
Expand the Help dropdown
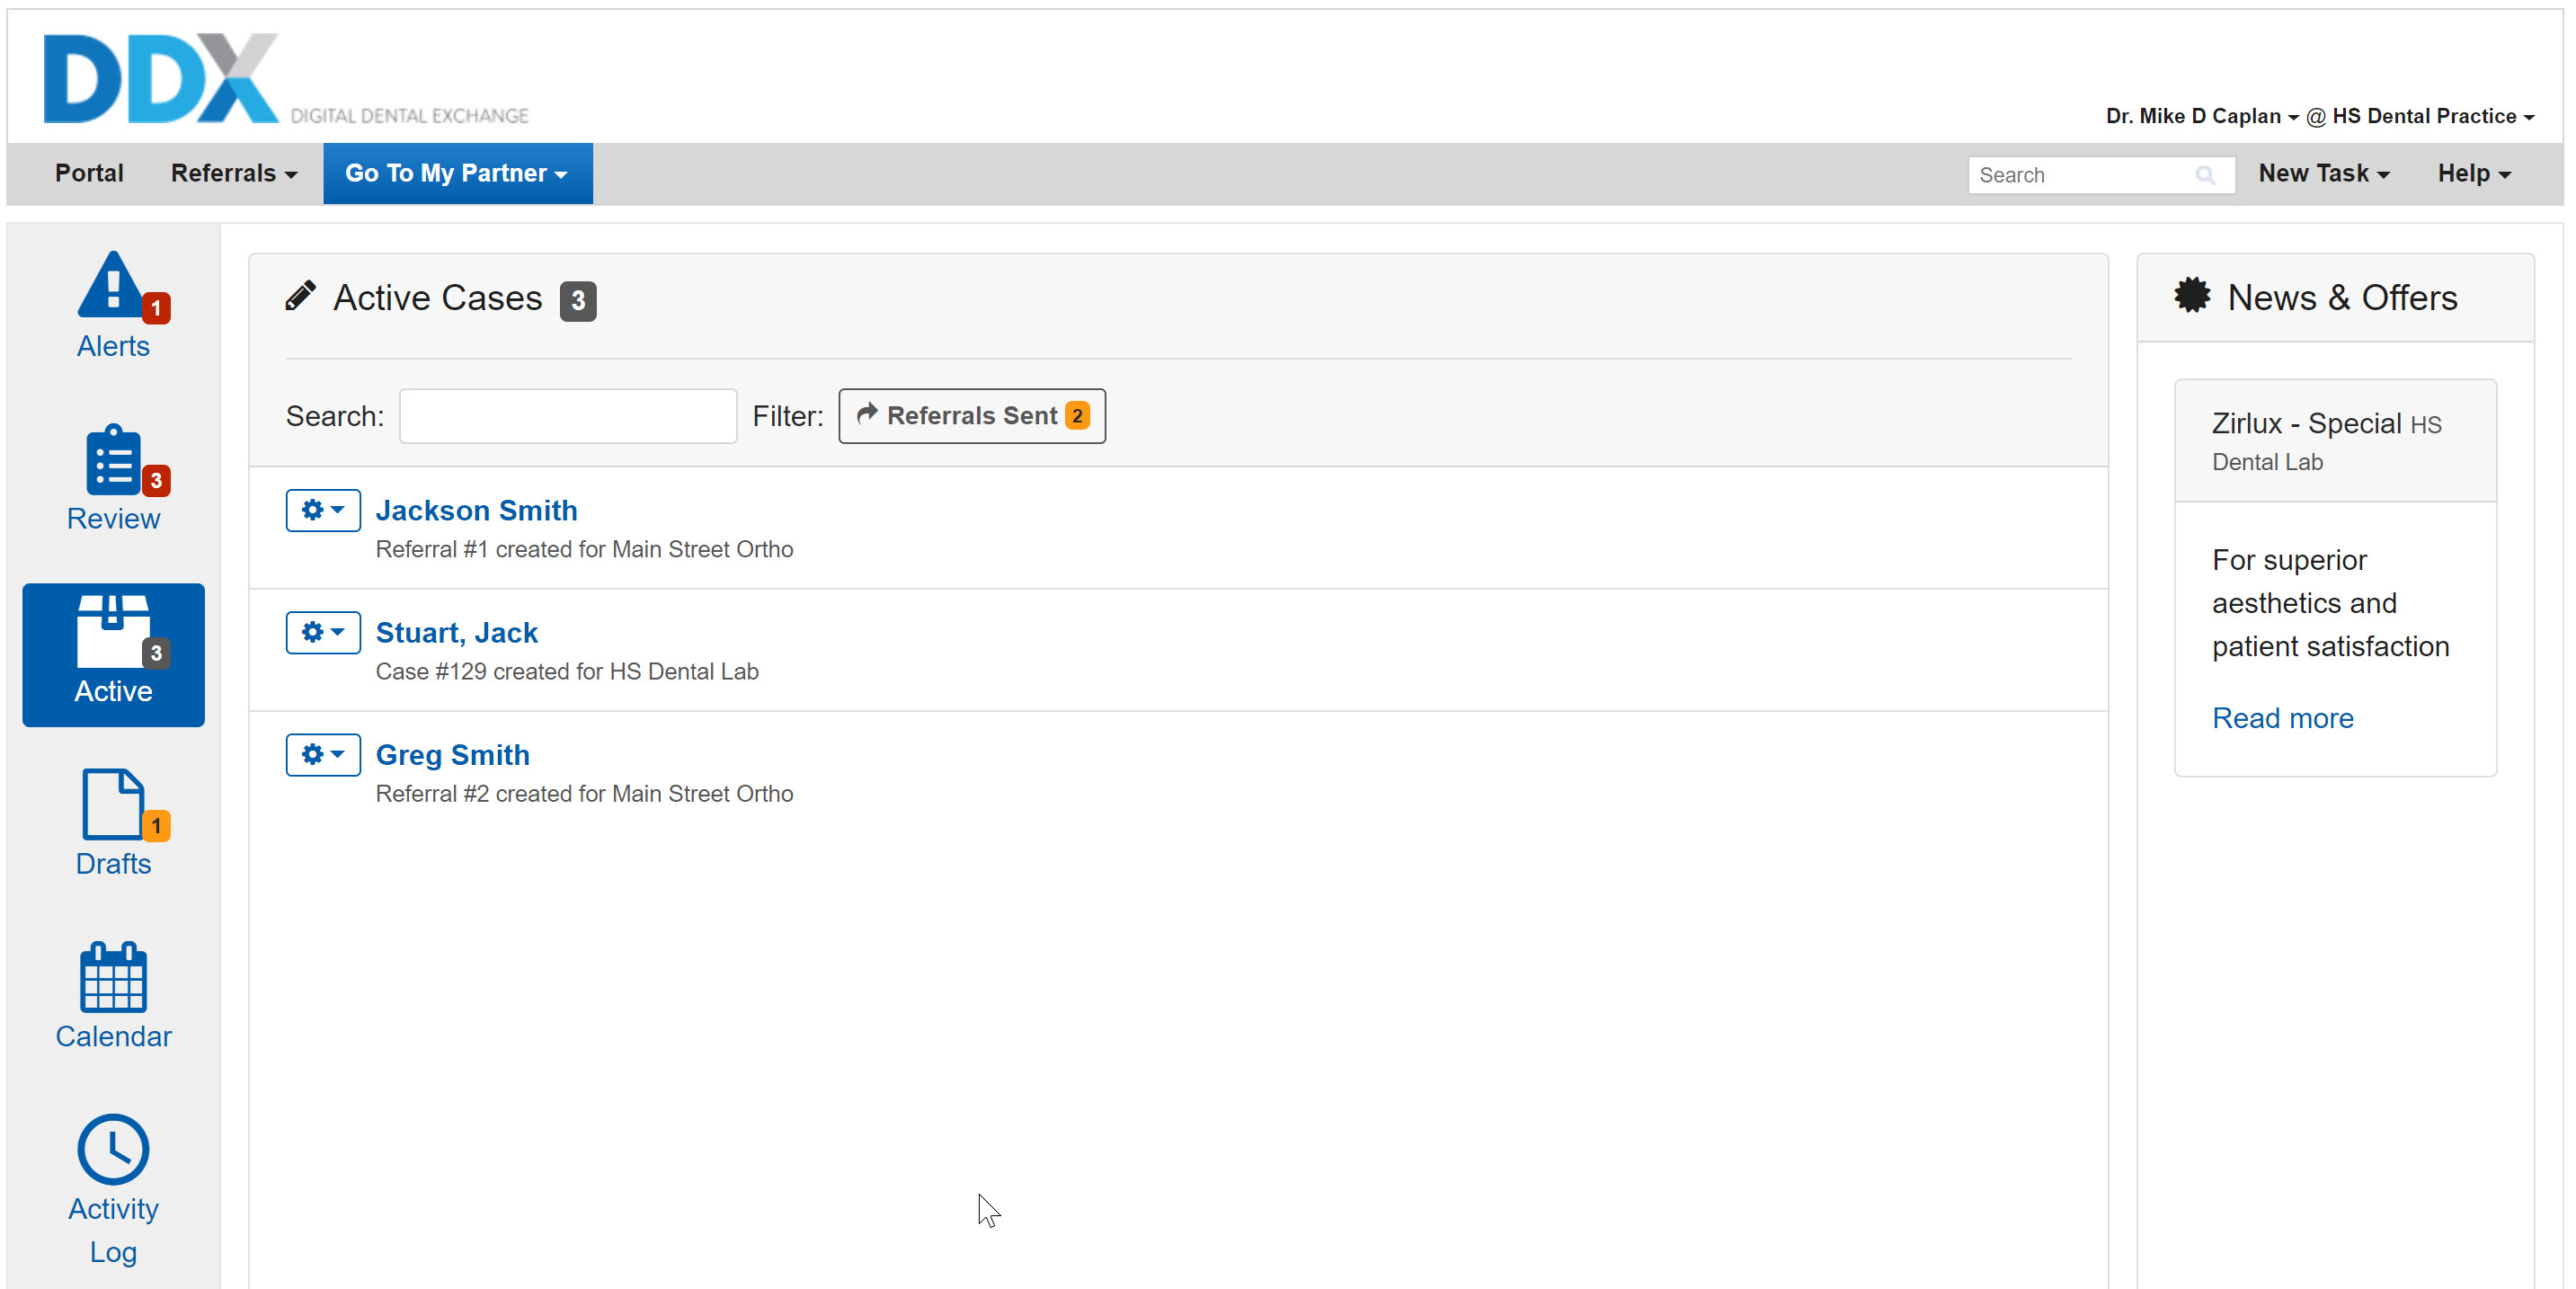[x=2474, y=173]
